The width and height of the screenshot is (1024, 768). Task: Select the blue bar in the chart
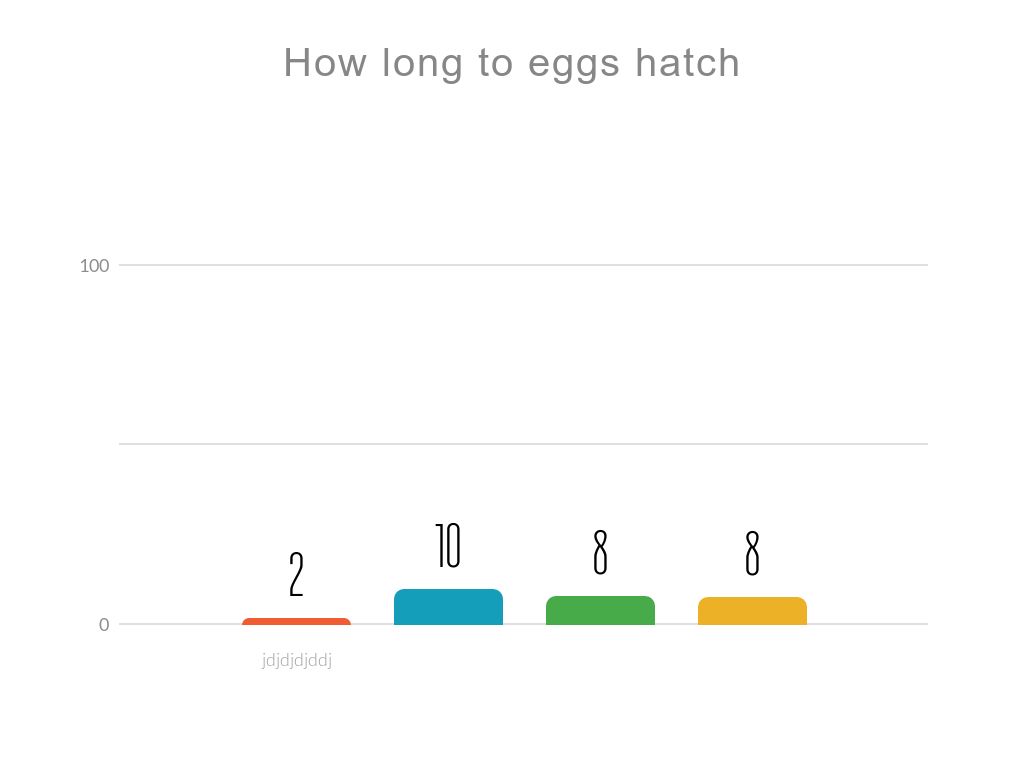448,607
